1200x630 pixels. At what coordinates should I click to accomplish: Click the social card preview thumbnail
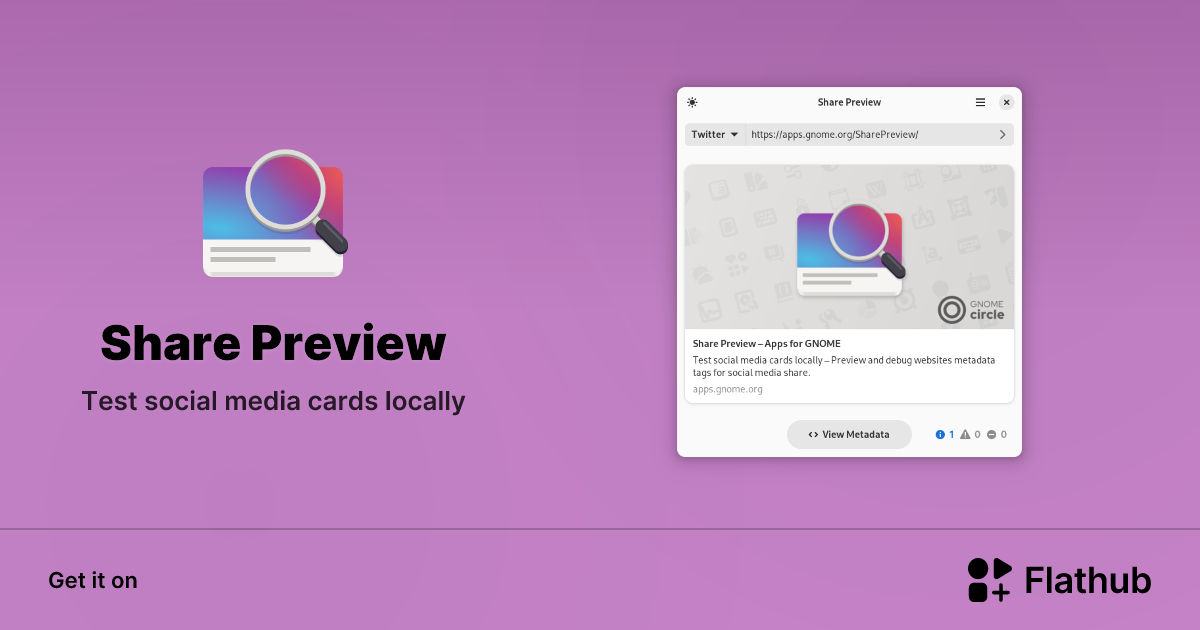[849, 245]
